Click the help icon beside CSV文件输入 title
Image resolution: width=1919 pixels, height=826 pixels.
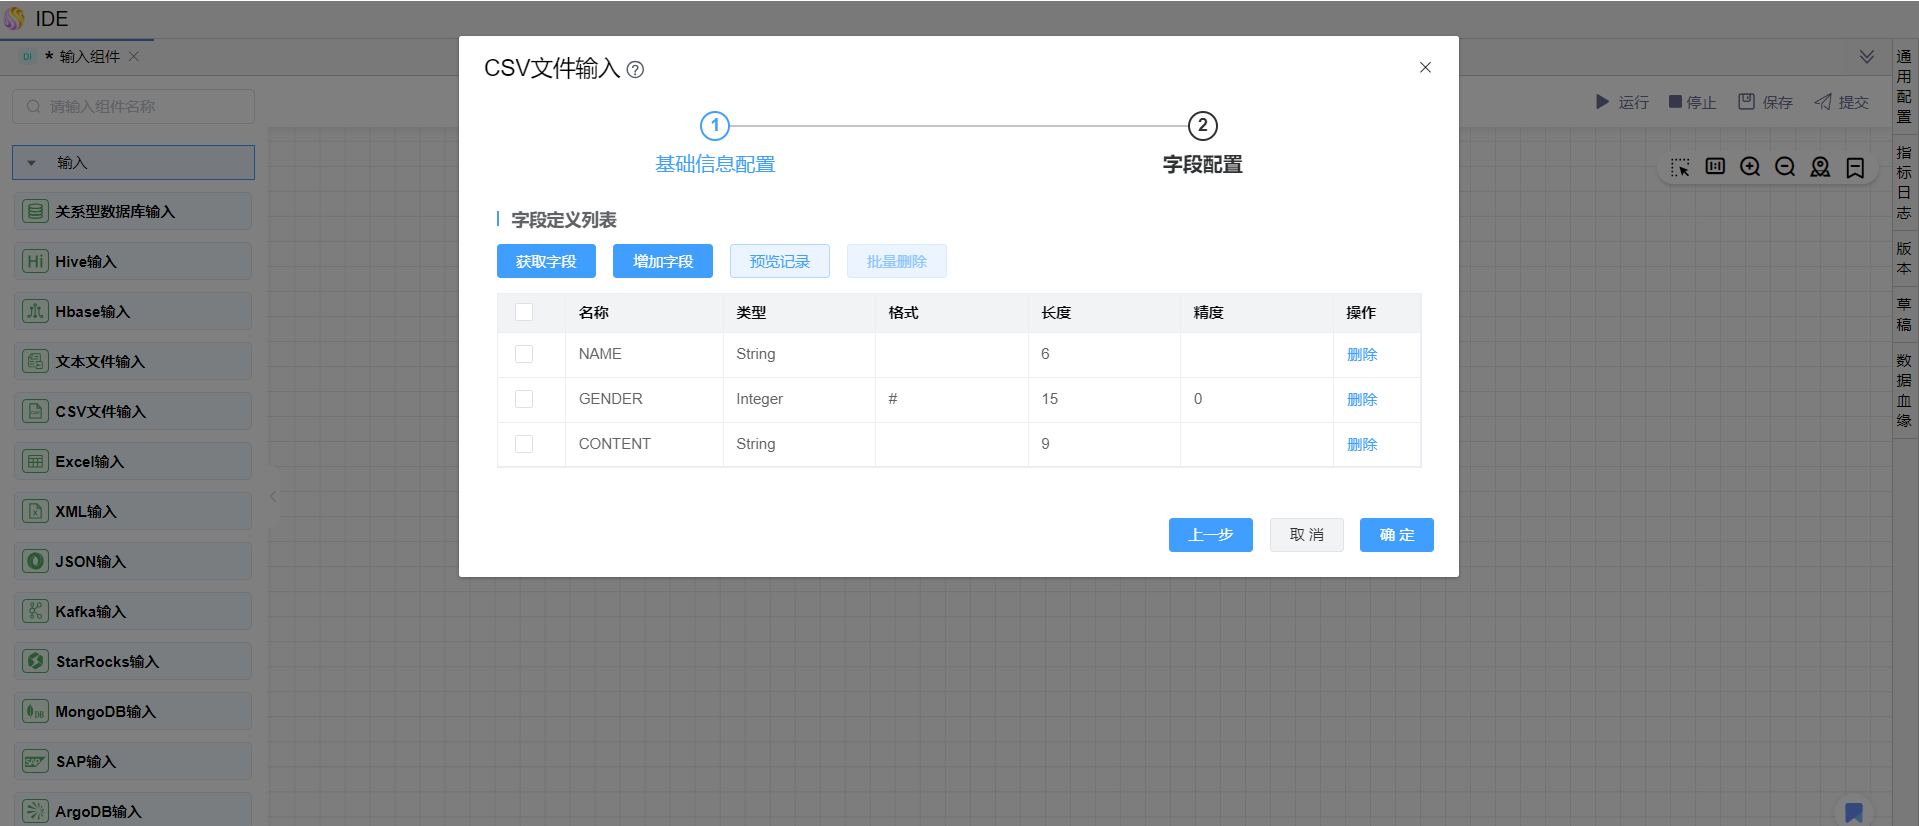(635, 70)
